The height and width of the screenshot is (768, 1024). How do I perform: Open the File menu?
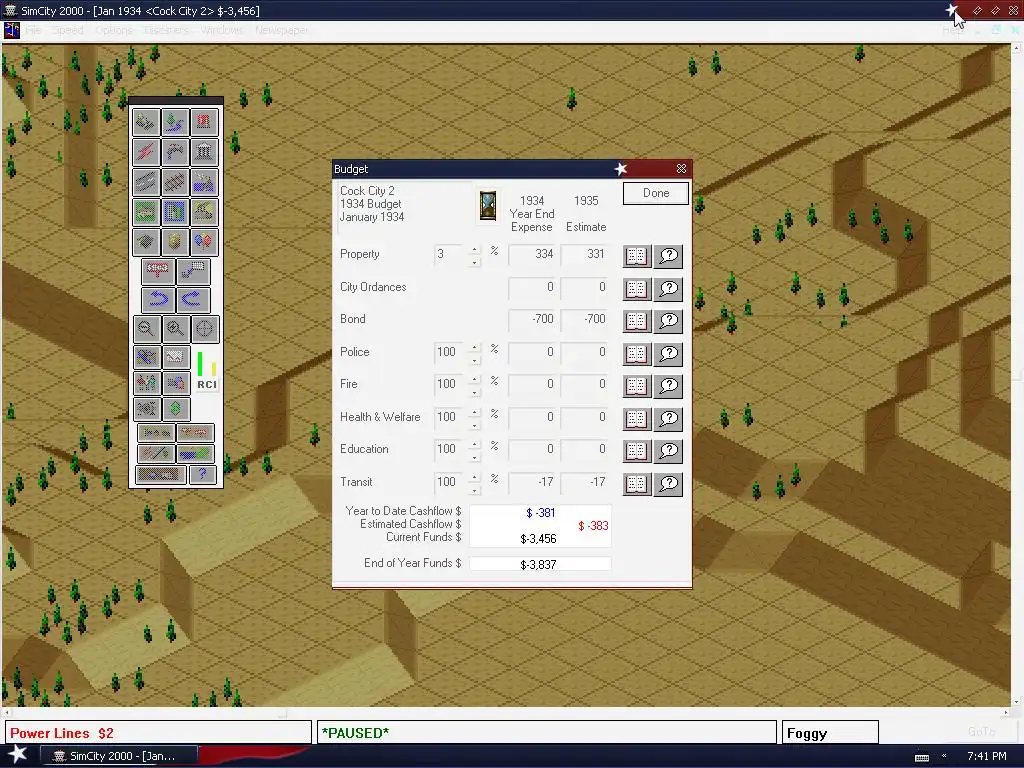tap(33, 30)
